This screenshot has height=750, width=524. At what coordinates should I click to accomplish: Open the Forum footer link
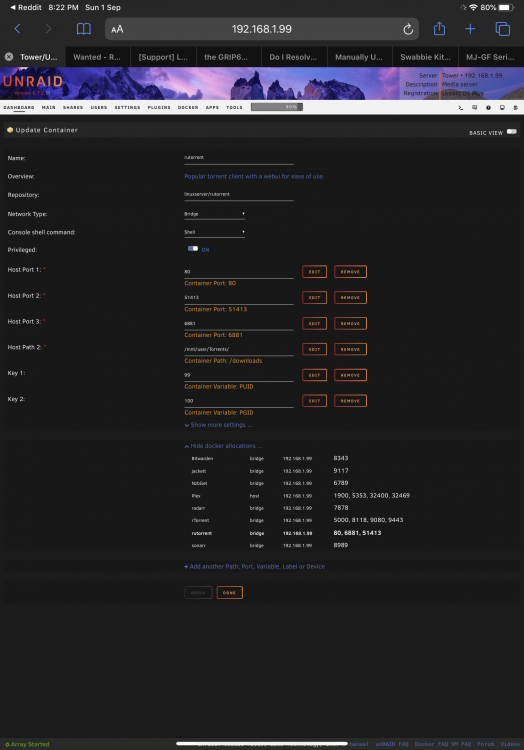coord(485,744)
